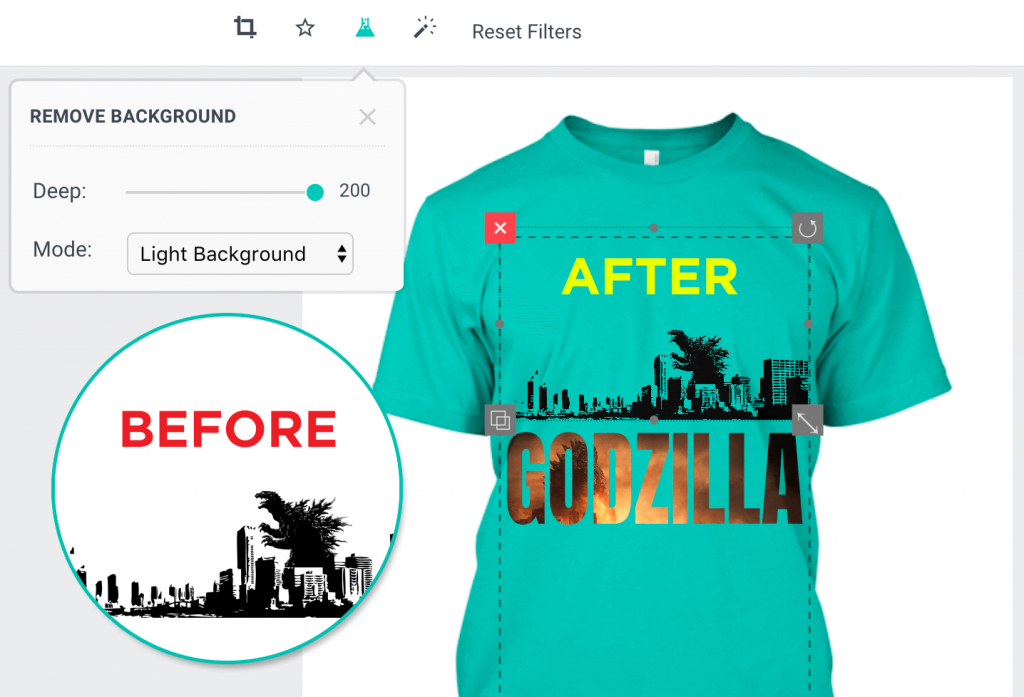Open the star filters icon

(305, 28)
